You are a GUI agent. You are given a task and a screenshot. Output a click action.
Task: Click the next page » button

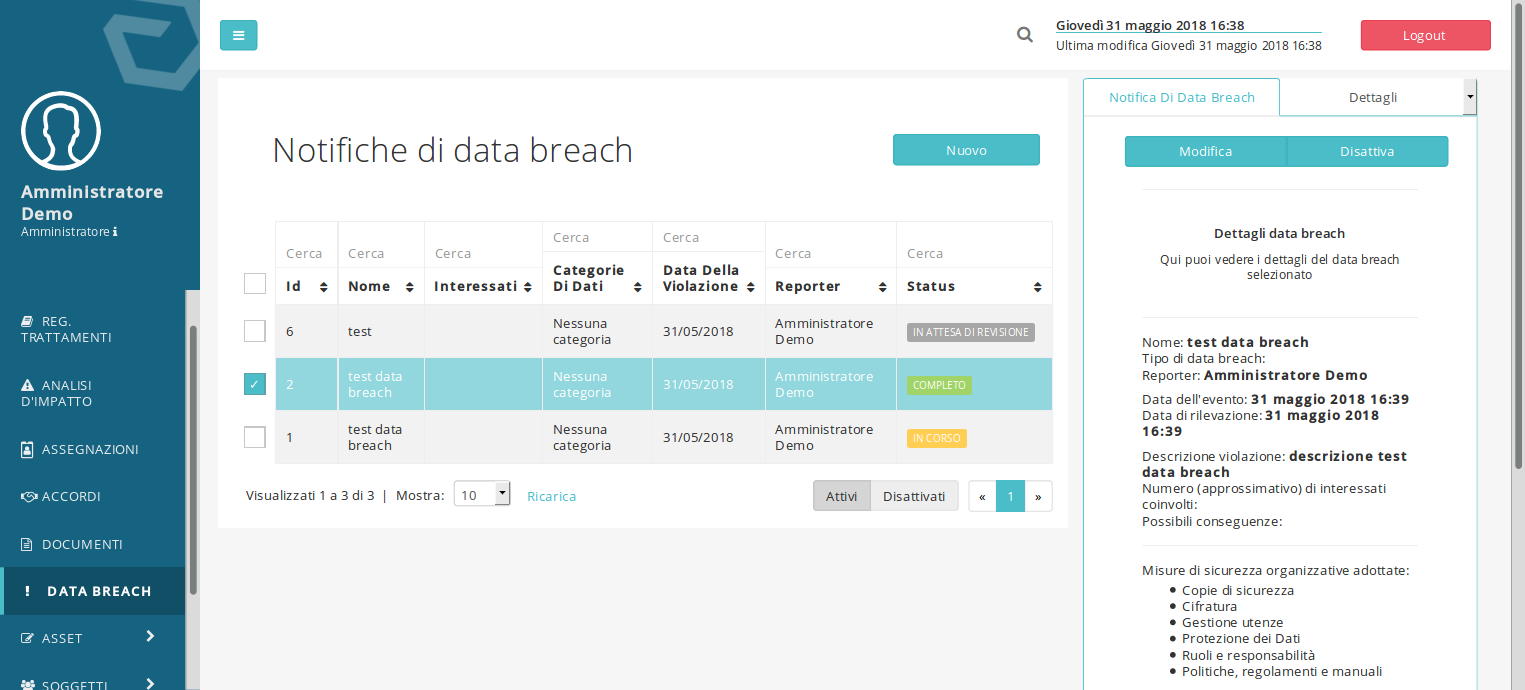click(x=1038, y=496)
